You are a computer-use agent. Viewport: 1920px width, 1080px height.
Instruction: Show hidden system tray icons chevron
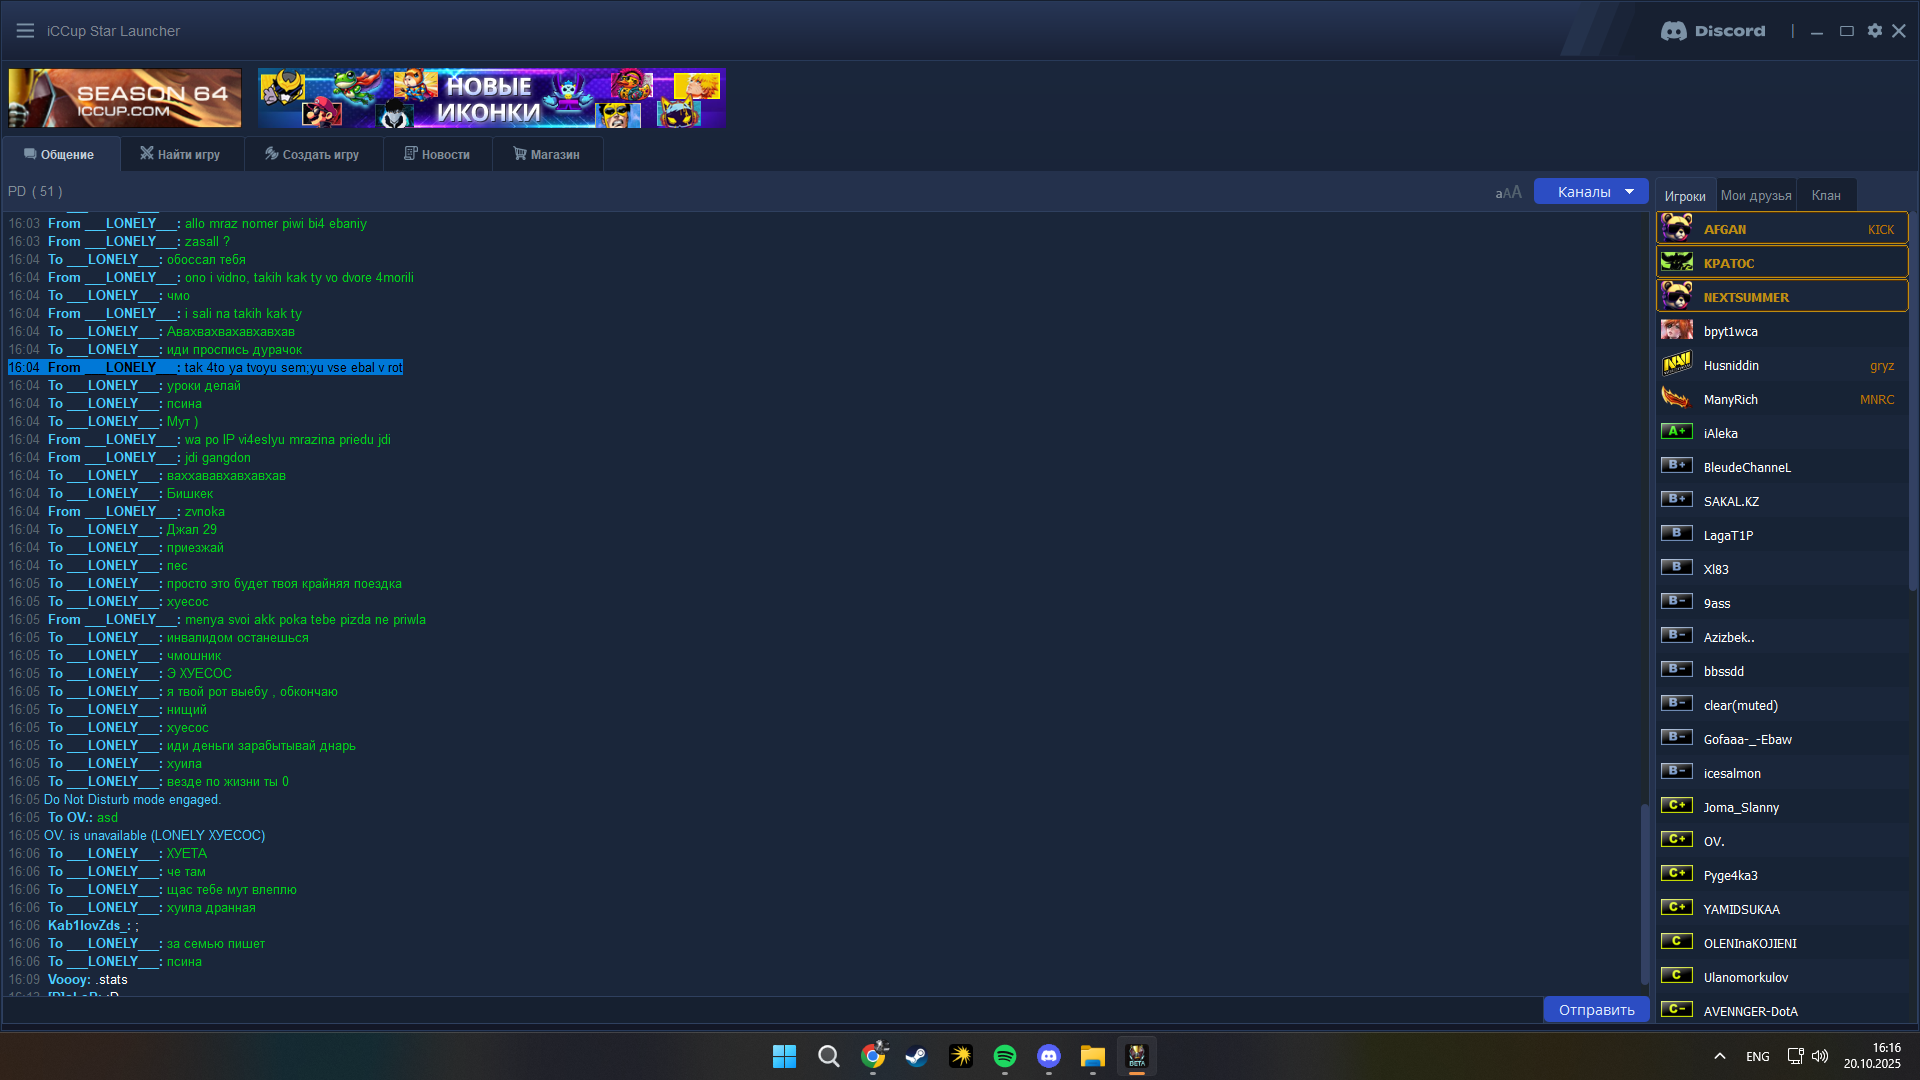point(1719,1056)
